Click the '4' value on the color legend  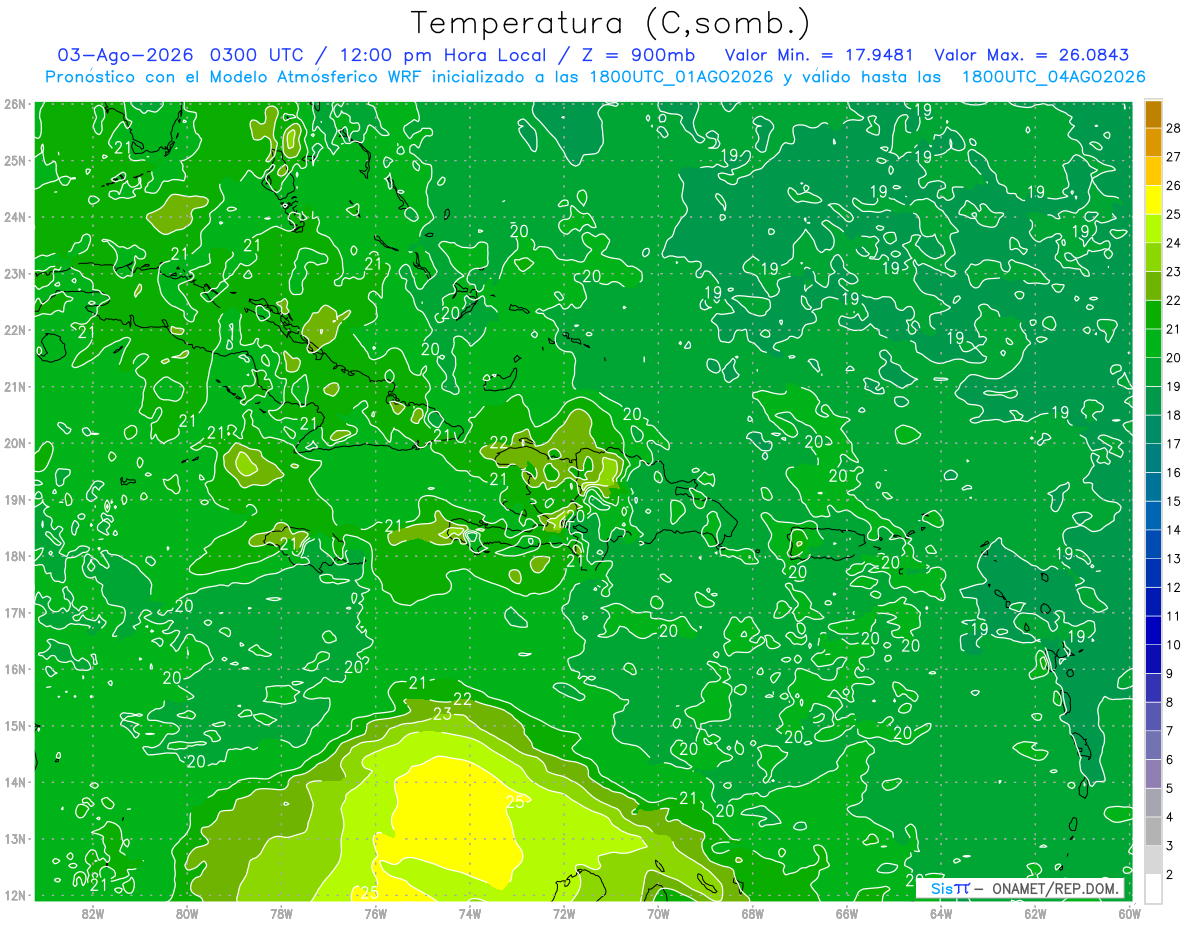click(x=1170, y=817)
